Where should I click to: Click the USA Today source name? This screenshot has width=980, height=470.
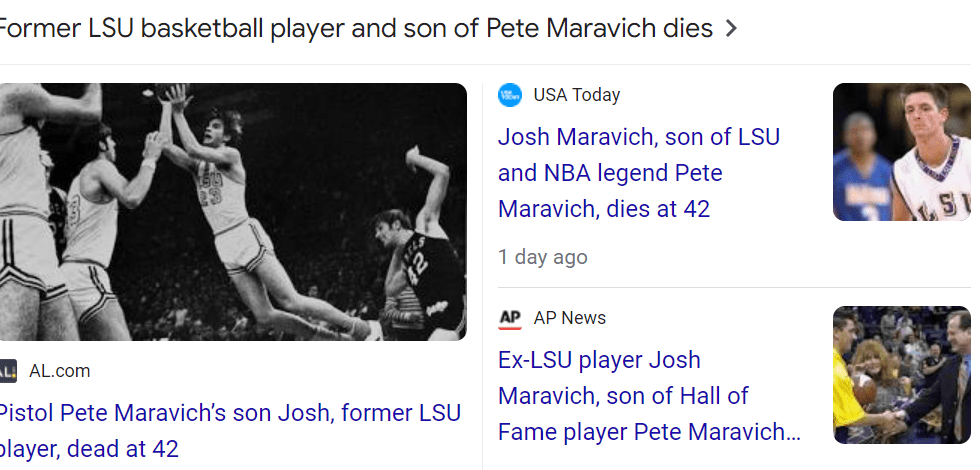click(576, 95)
